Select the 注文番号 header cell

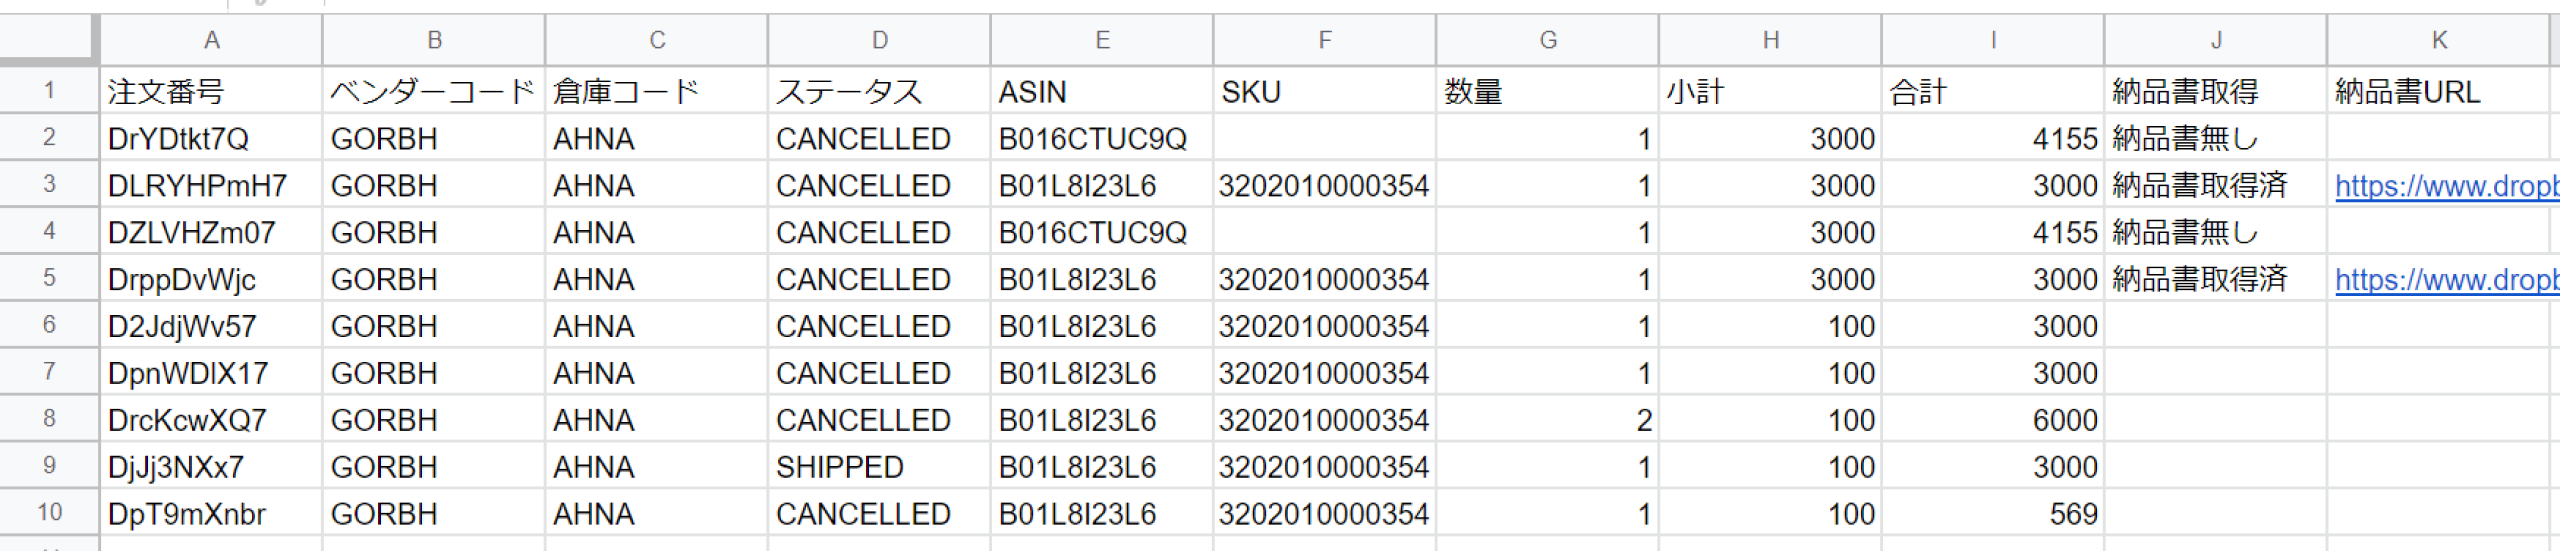[x=211, y=92]
